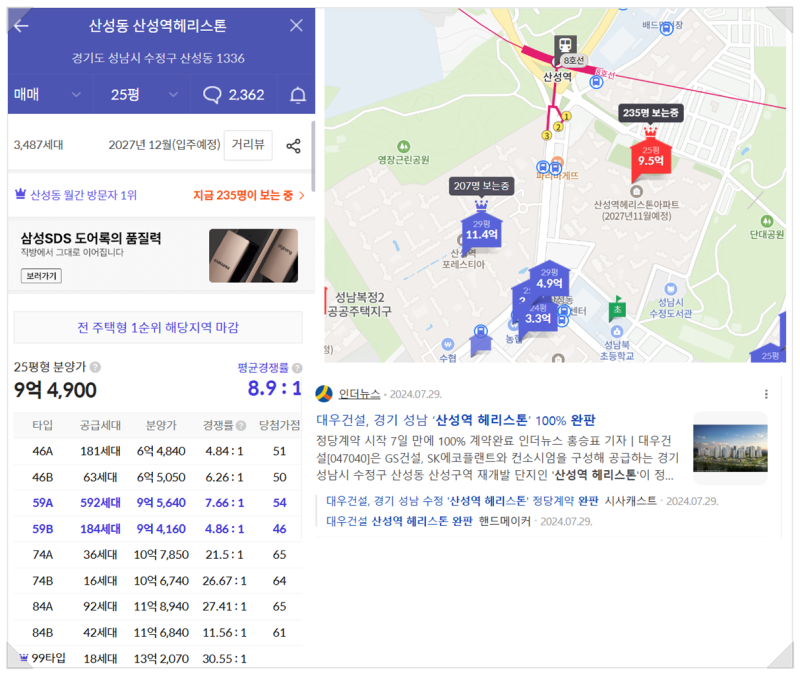The height and width of the screenshot is (675, 800).
Task: Select the 84B type row
Action: click(x=158, y=633)
